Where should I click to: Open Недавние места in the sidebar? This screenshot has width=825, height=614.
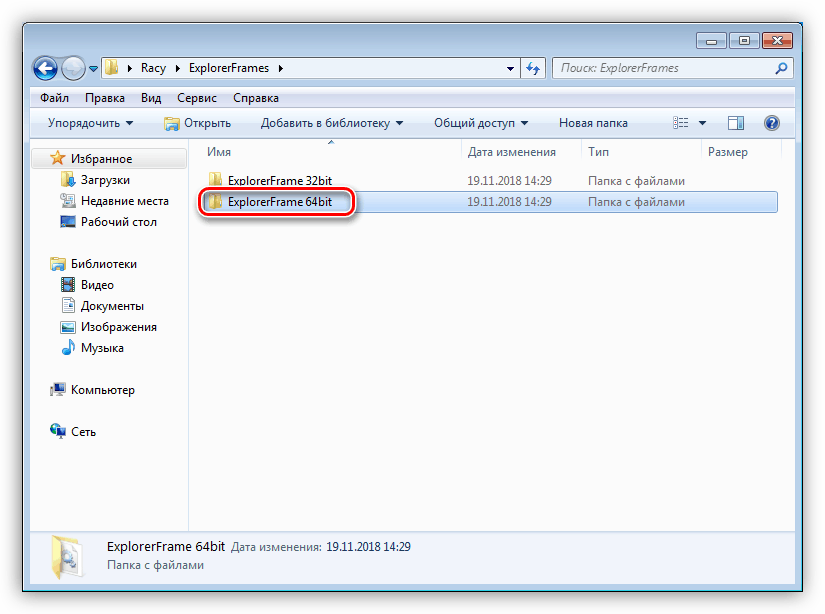click(x=125, y=201)
